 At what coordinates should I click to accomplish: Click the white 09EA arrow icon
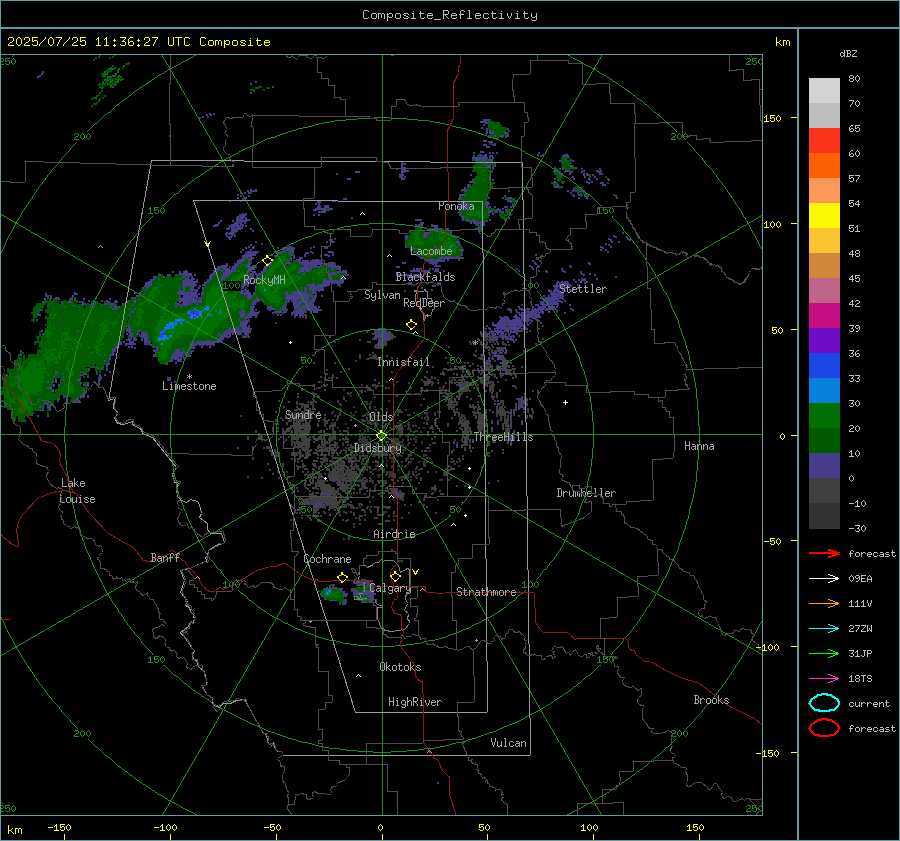point(824,579)
